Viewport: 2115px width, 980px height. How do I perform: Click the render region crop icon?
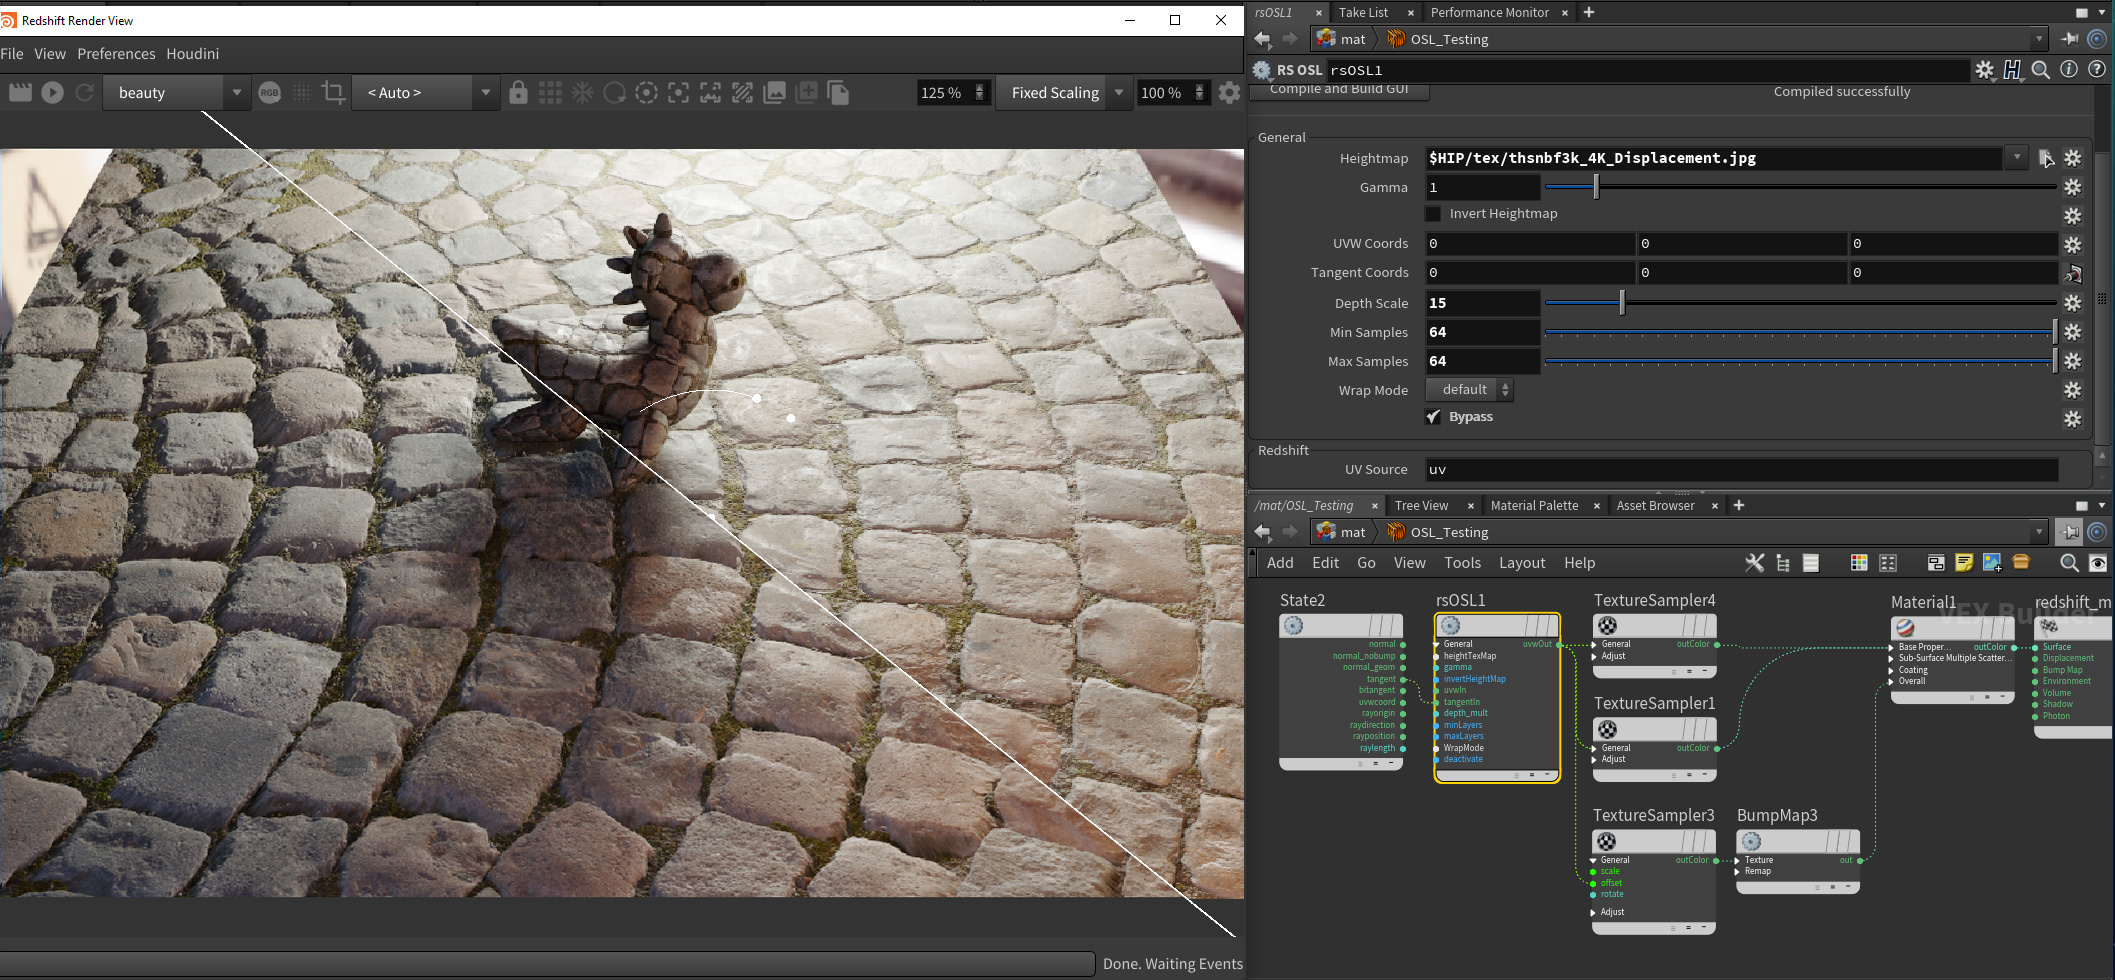334,92
